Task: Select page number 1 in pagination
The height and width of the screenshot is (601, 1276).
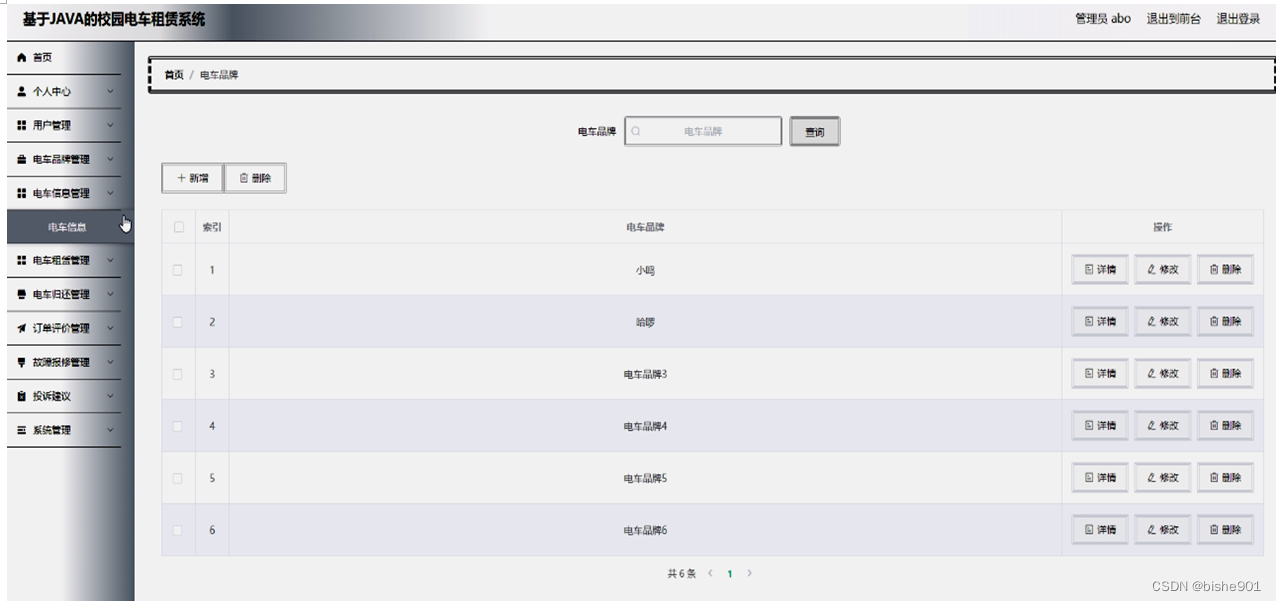Action: (730, 574)
